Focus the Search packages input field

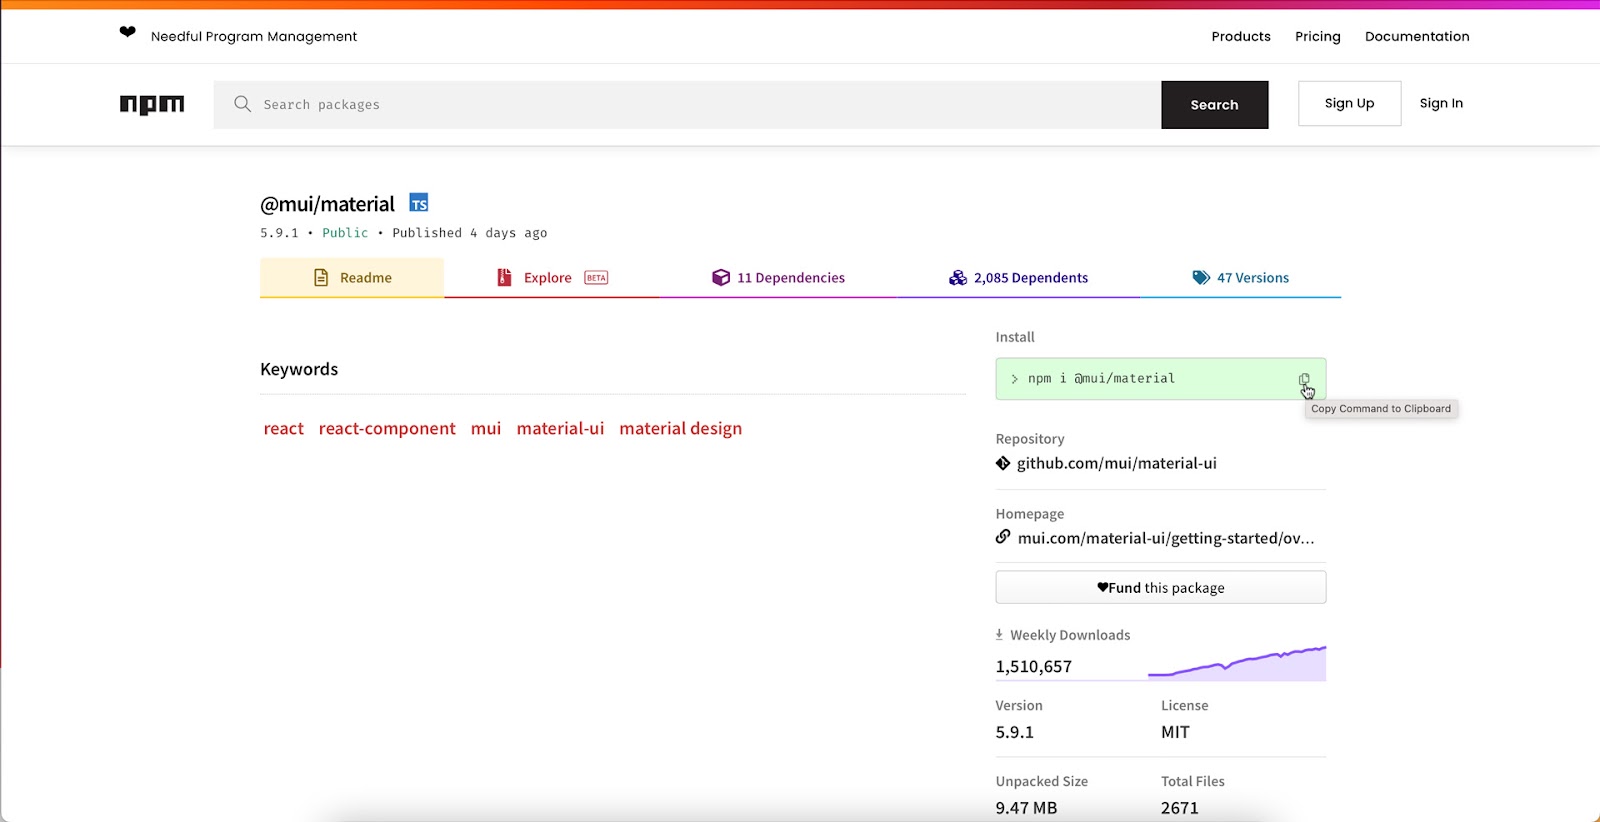[687, 105]
